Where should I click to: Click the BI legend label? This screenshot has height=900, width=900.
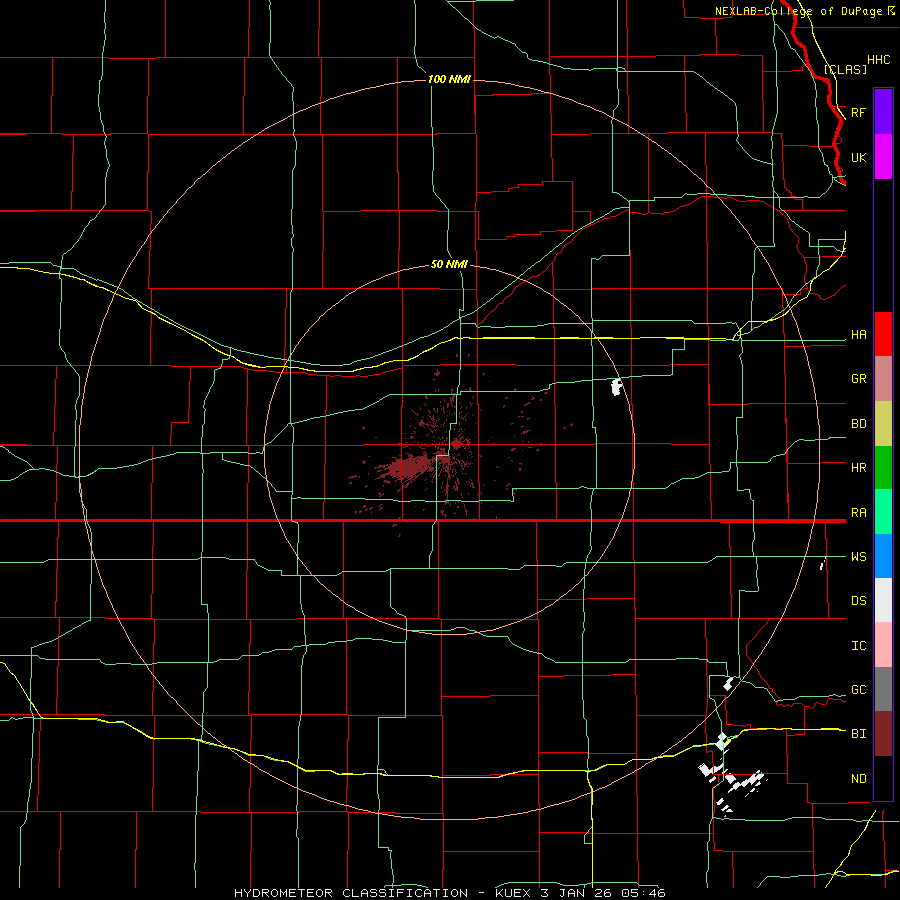click(859, 734)
